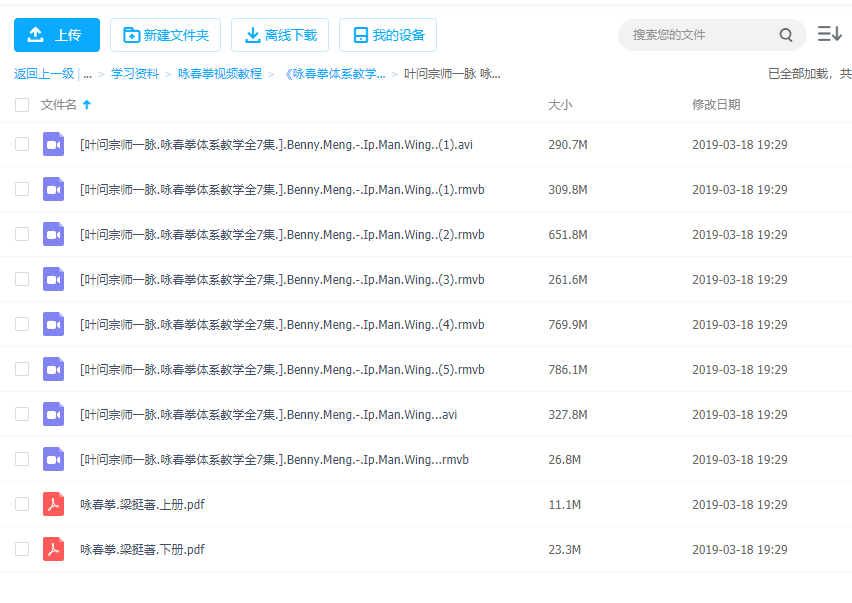
Task: Click the video icon of the (2).rmvb file
Action: pos(53,234)
